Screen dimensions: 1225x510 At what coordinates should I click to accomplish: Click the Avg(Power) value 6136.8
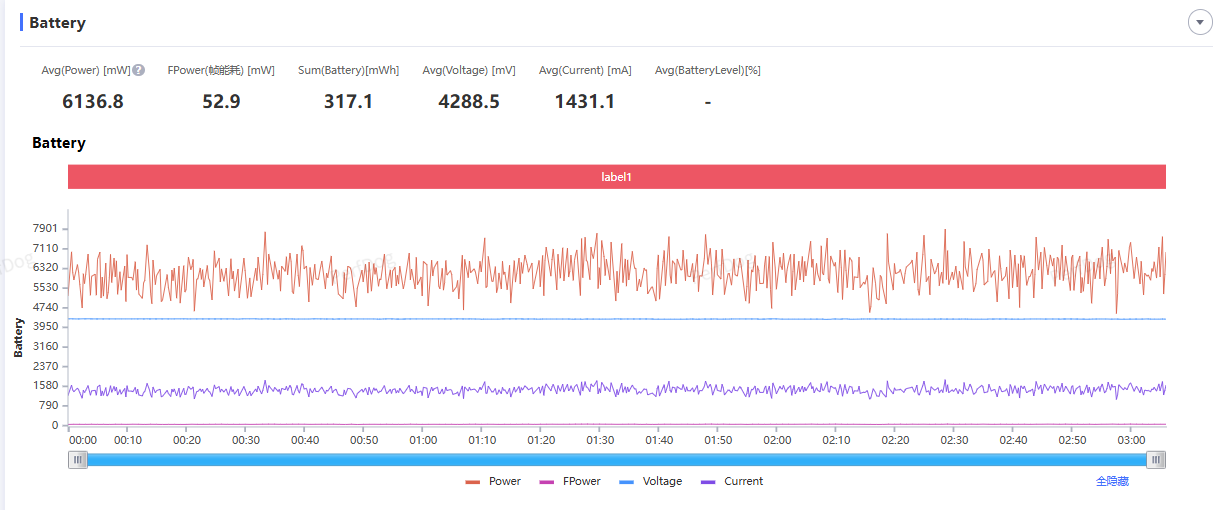93,101
